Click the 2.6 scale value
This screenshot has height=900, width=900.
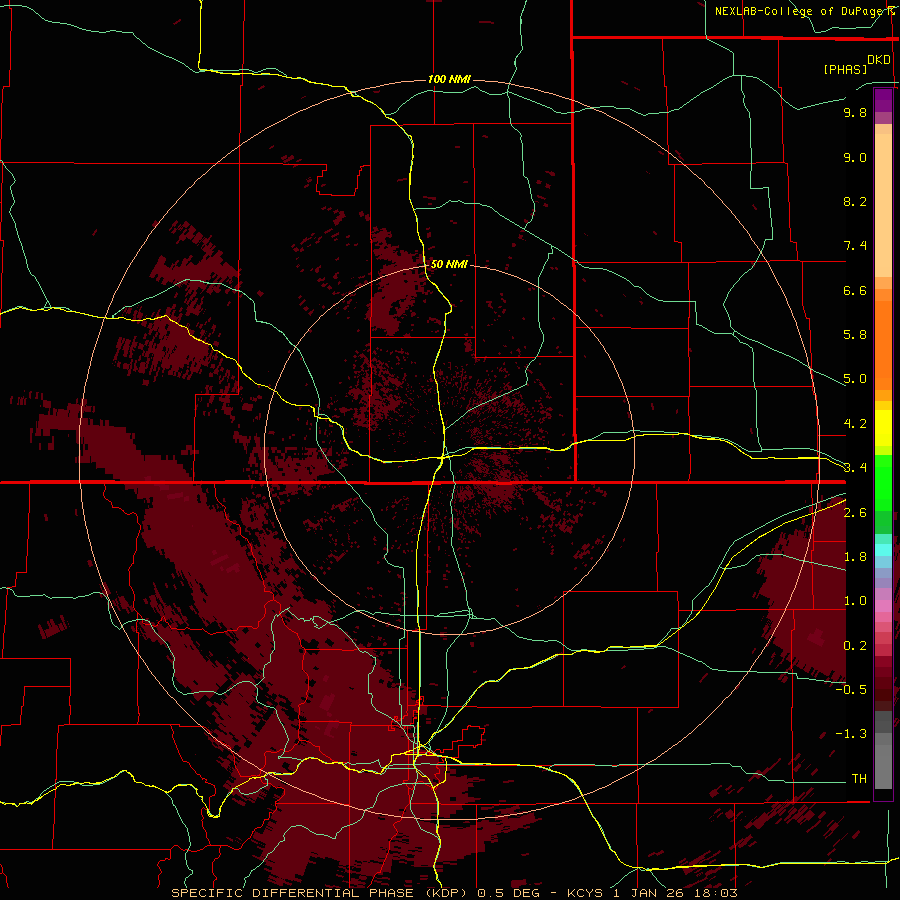[x=855, y=513]
